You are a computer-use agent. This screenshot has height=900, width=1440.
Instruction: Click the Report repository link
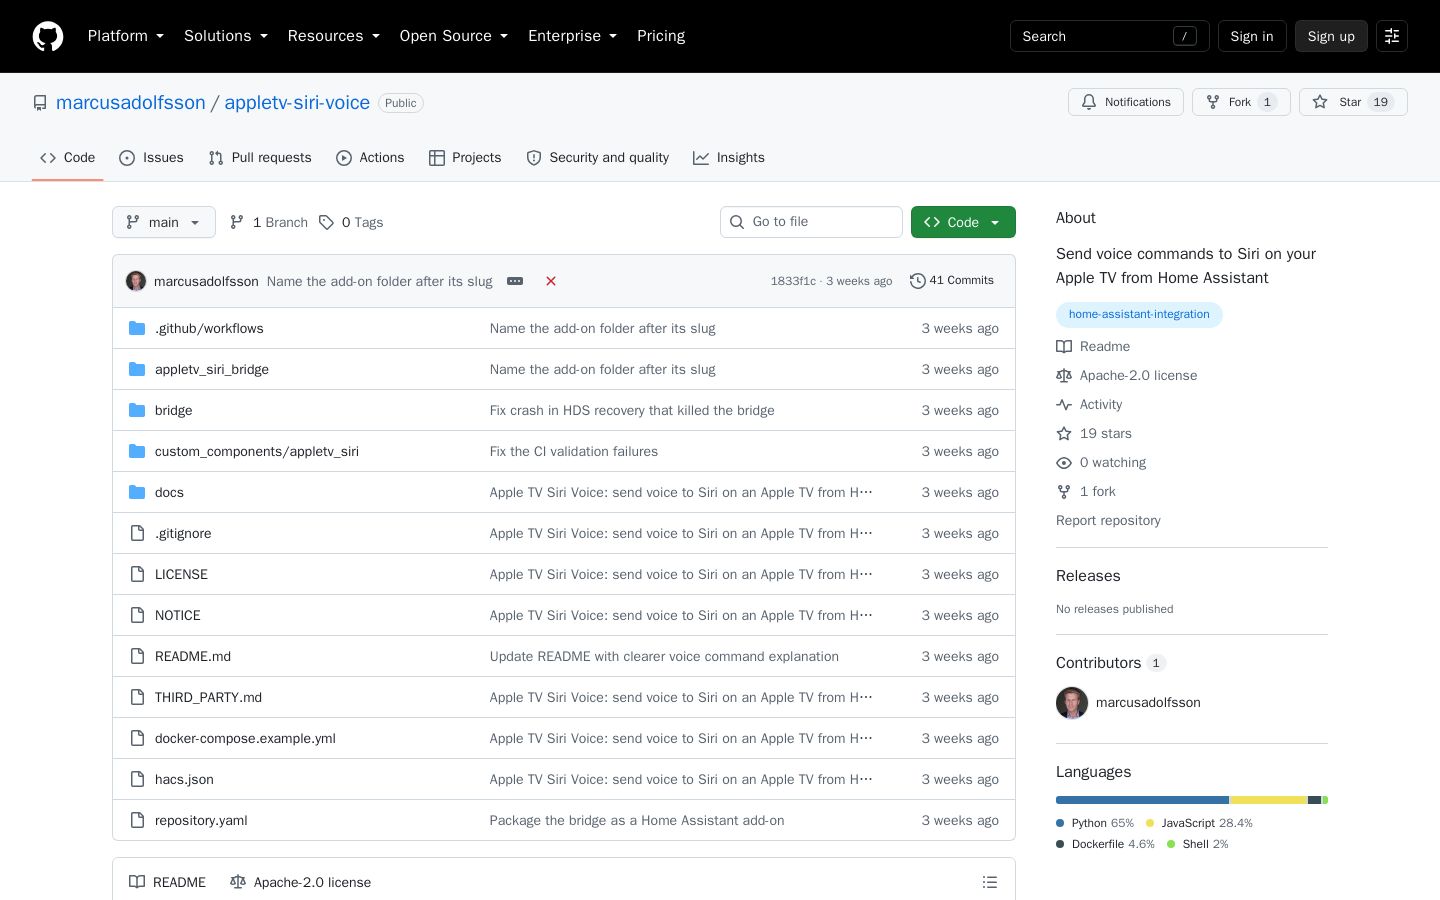pos(1108,521)
